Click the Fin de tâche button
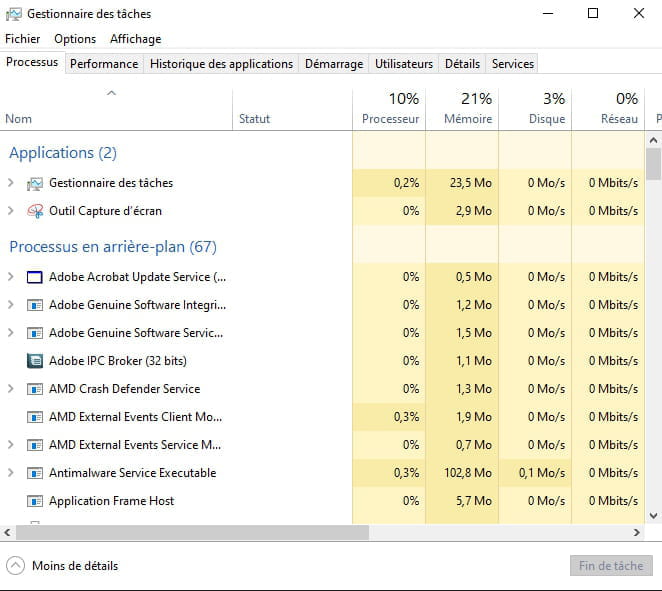 click(x=611, y=566)
